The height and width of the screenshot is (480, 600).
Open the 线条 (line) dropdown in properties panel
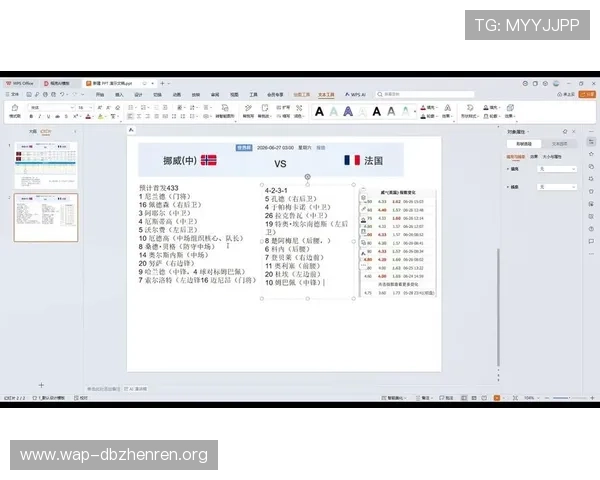click(x=557, y=187)
